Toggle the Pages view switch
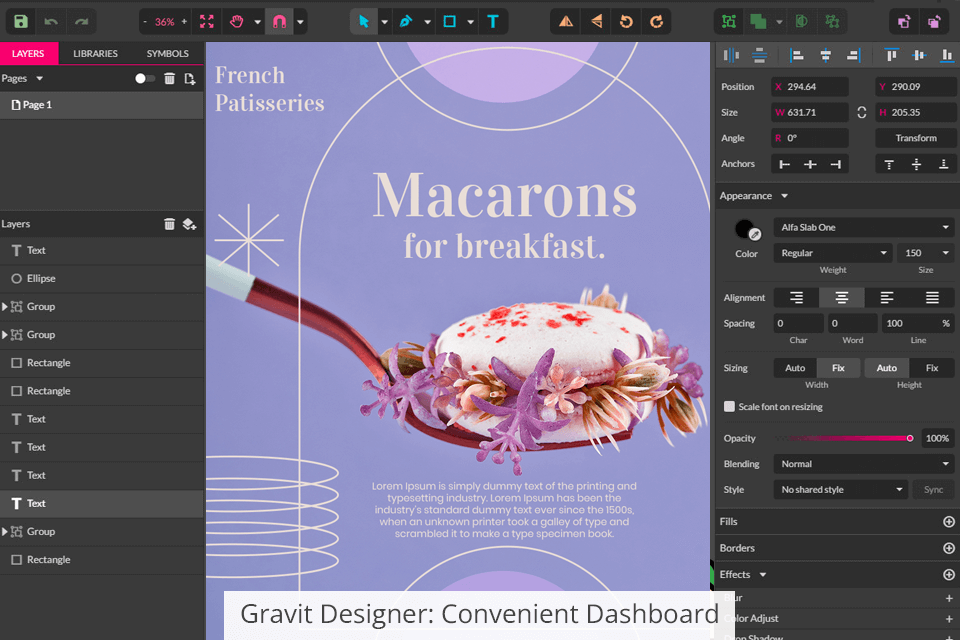Viewport: 960px width, 640px height. pos(144,78)
